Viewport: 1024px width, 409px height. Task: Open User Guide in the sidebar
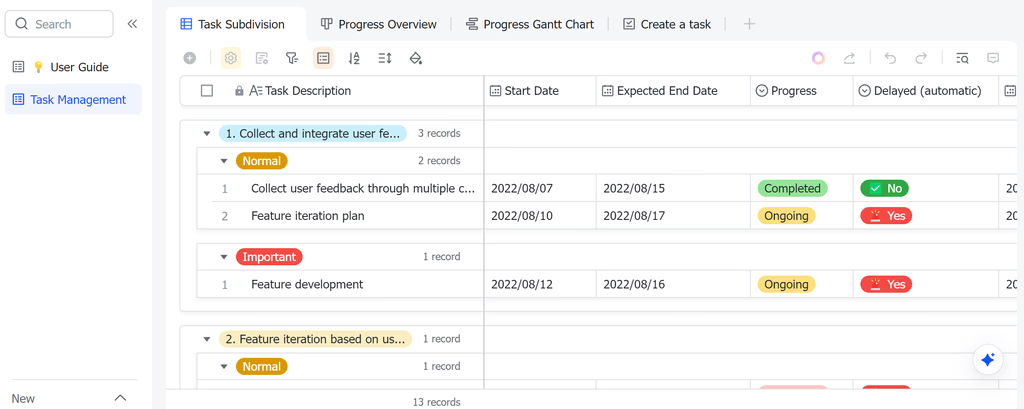73,67
